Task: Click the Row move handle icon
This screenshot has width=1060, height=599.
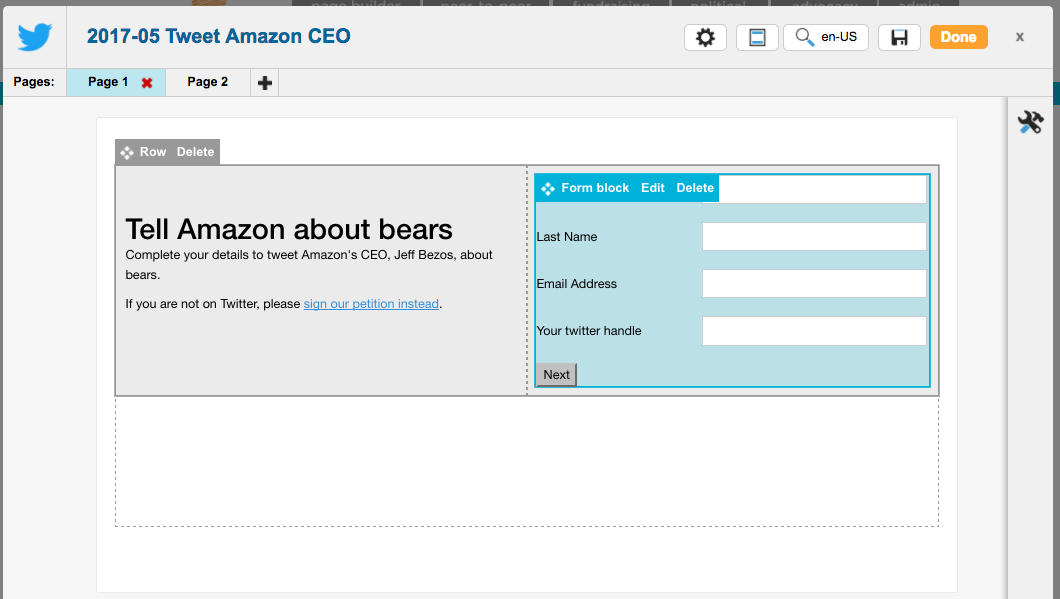Action: tap(127, 152)
